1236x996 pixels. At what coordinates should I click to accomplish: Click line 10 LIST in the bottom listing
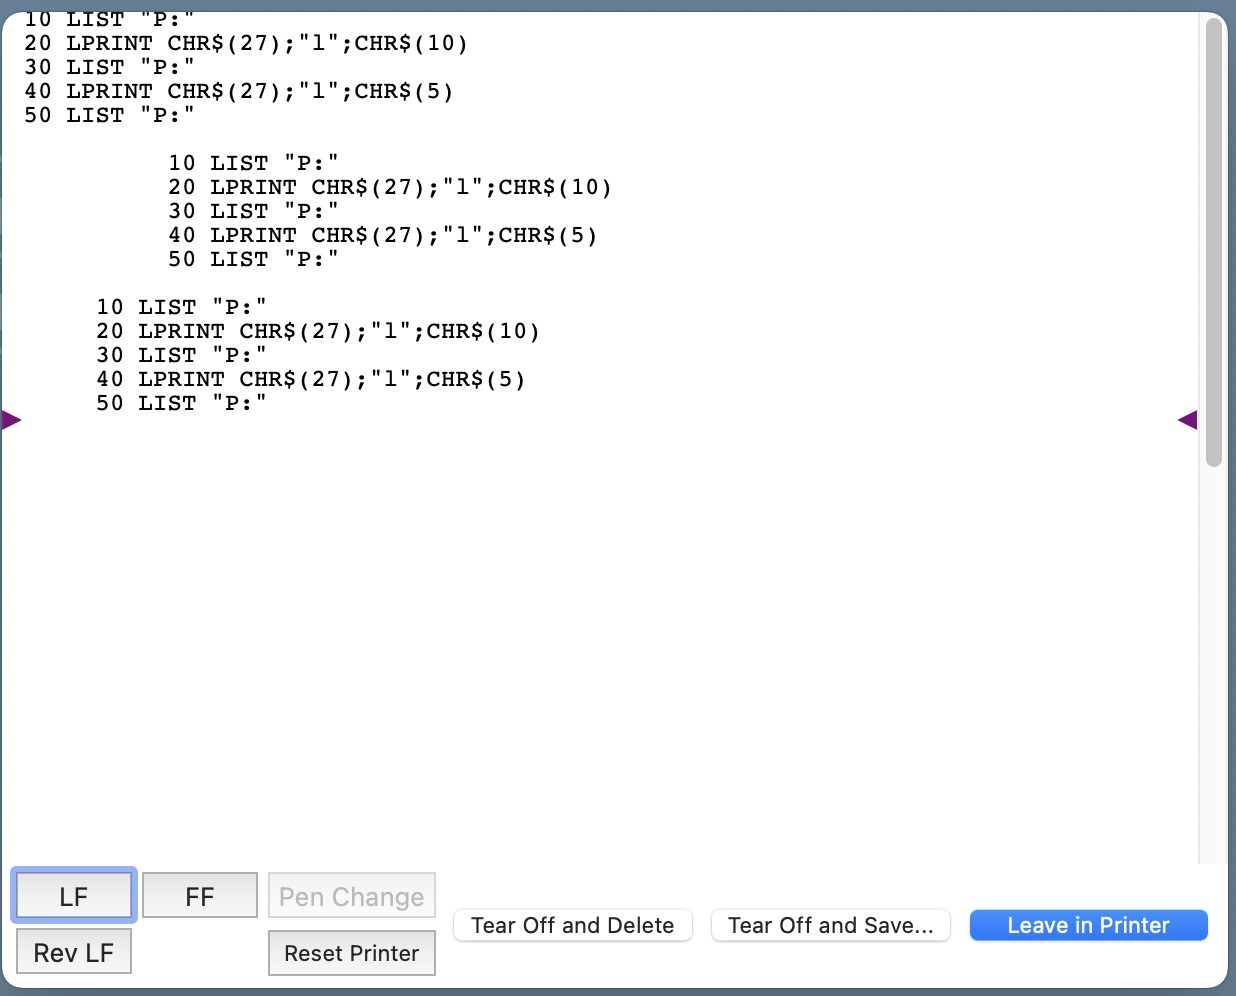[x=181, y=307]
